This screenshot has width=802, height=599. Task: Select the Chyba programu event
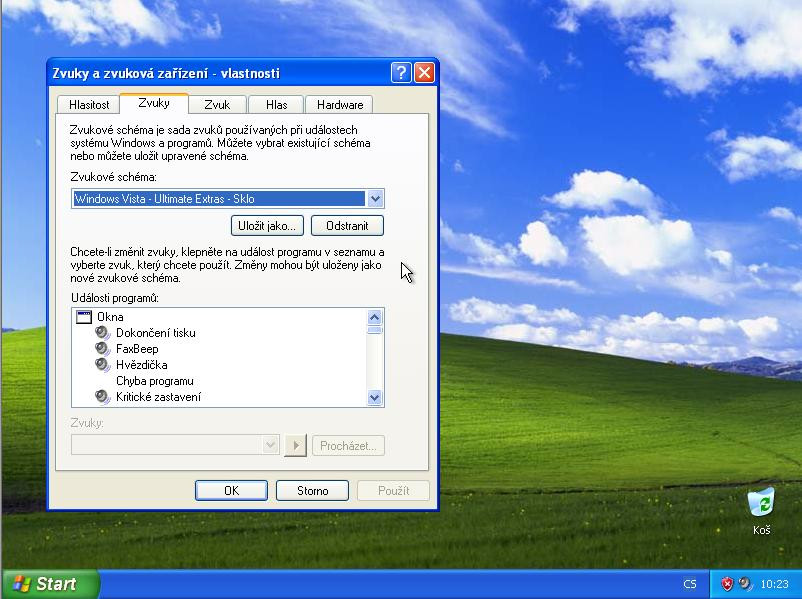154,381
